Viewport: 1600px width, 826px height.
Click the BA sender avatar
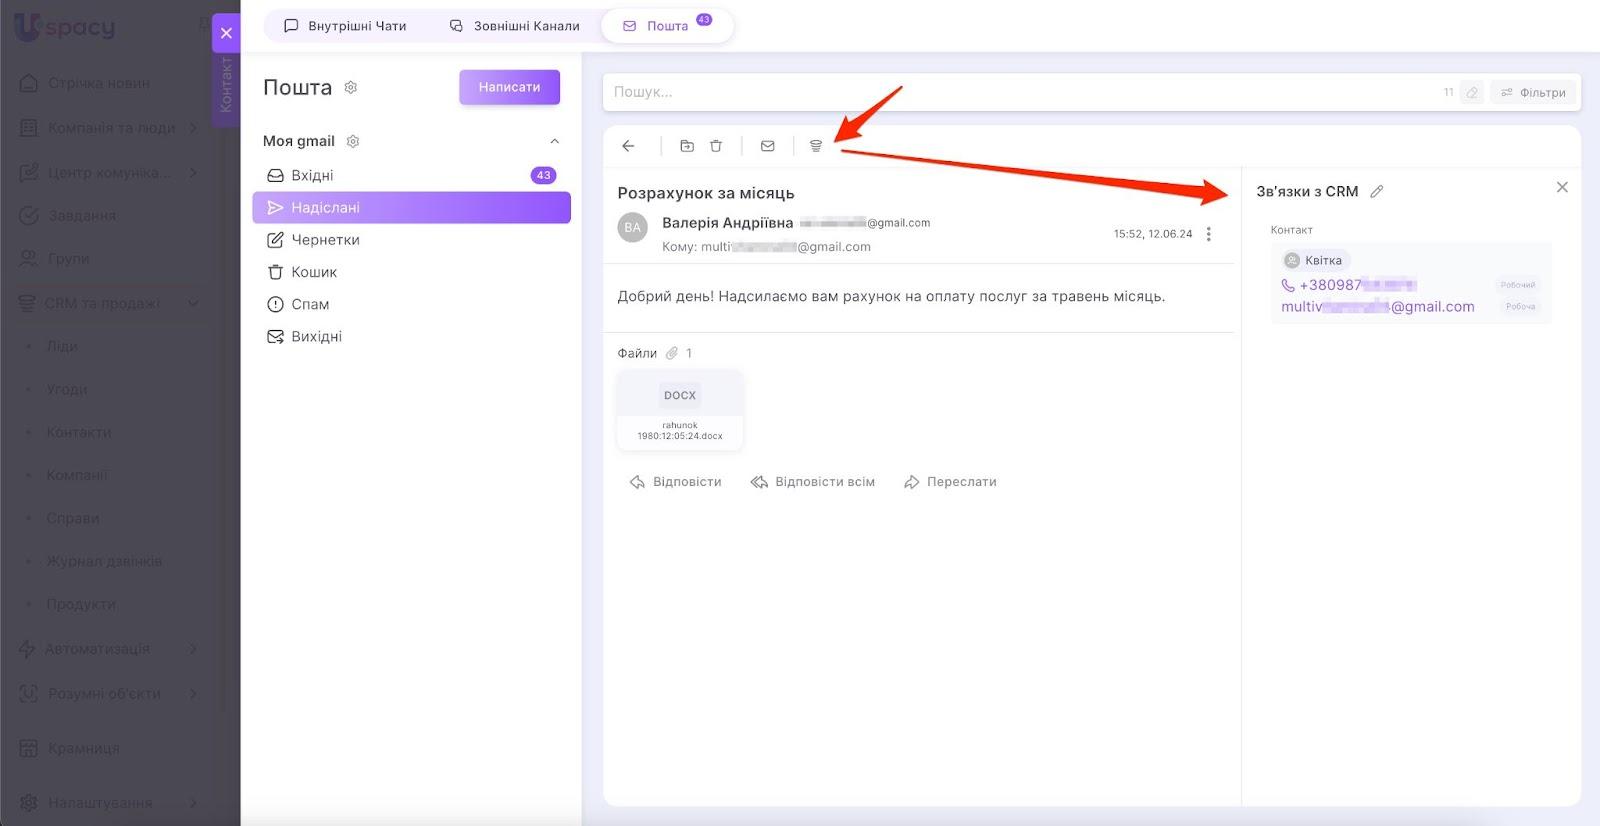tap(633, 228)
